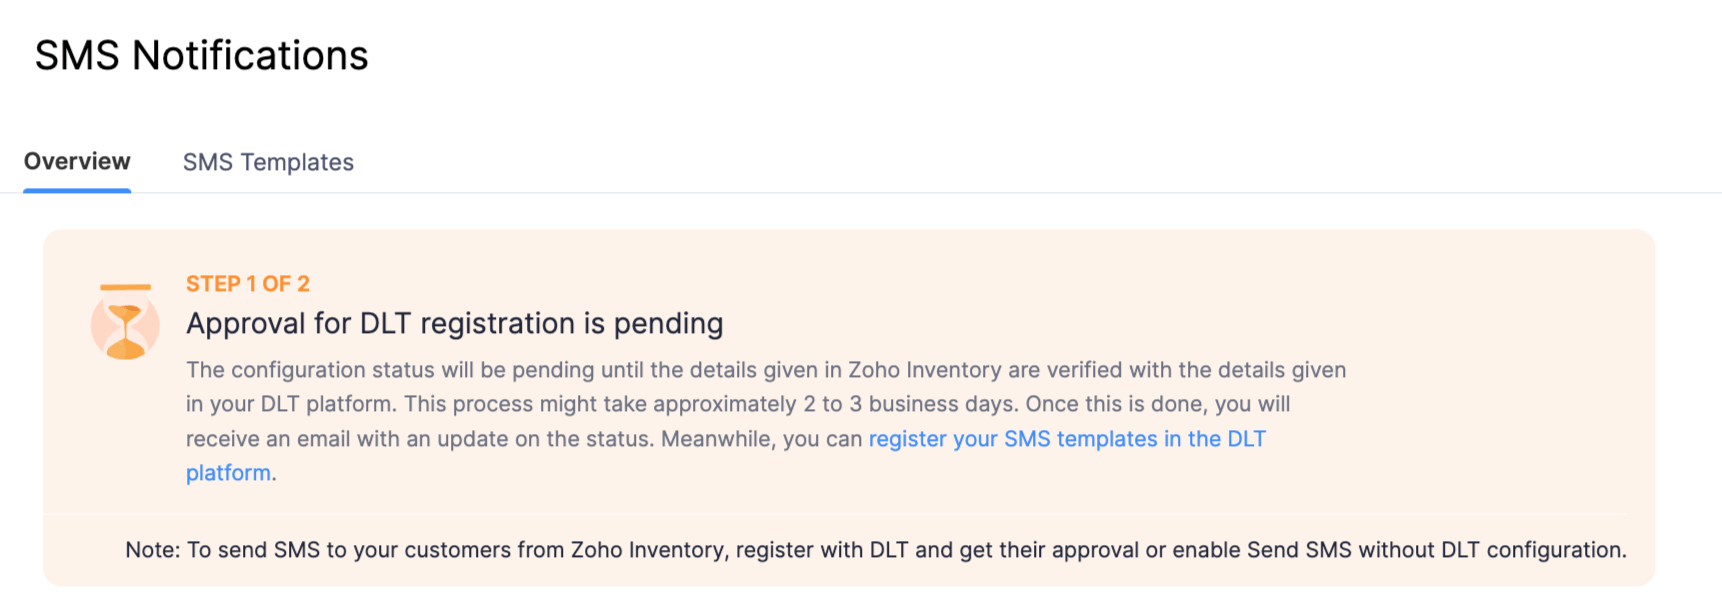Click the icon left of the pending approval text
1722x606 pixels.
(x=124, y=324)
